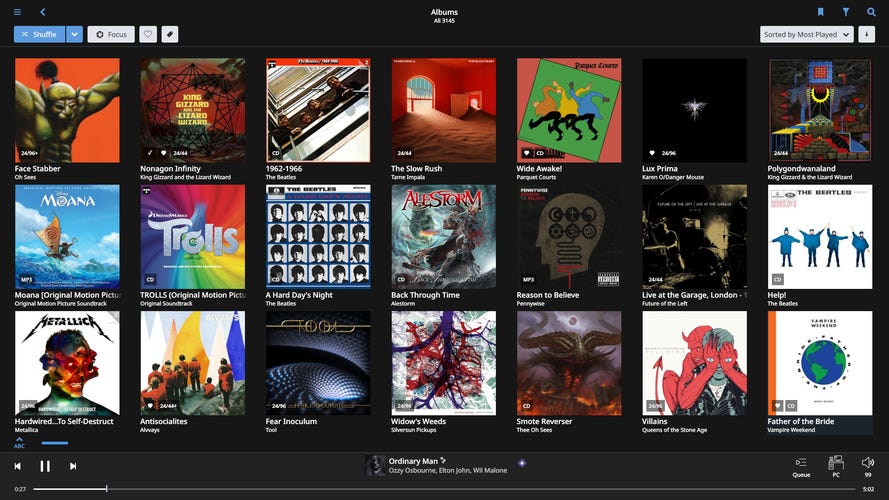
Task: Open the Ordinary Man now playing title
Action: pyautogui.click(x=413, y=461)
